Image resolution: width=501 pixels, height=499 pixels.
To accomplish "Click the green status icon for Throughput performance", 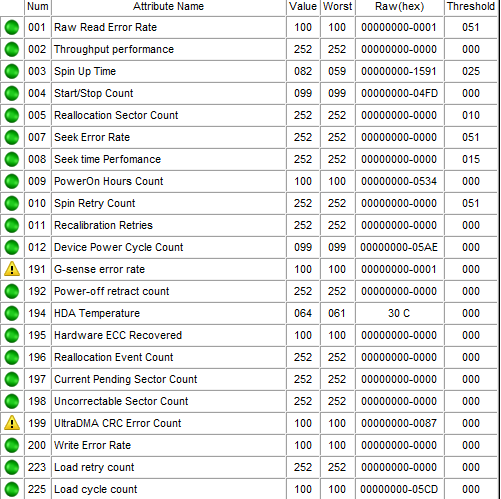I will tap(12, 49).
